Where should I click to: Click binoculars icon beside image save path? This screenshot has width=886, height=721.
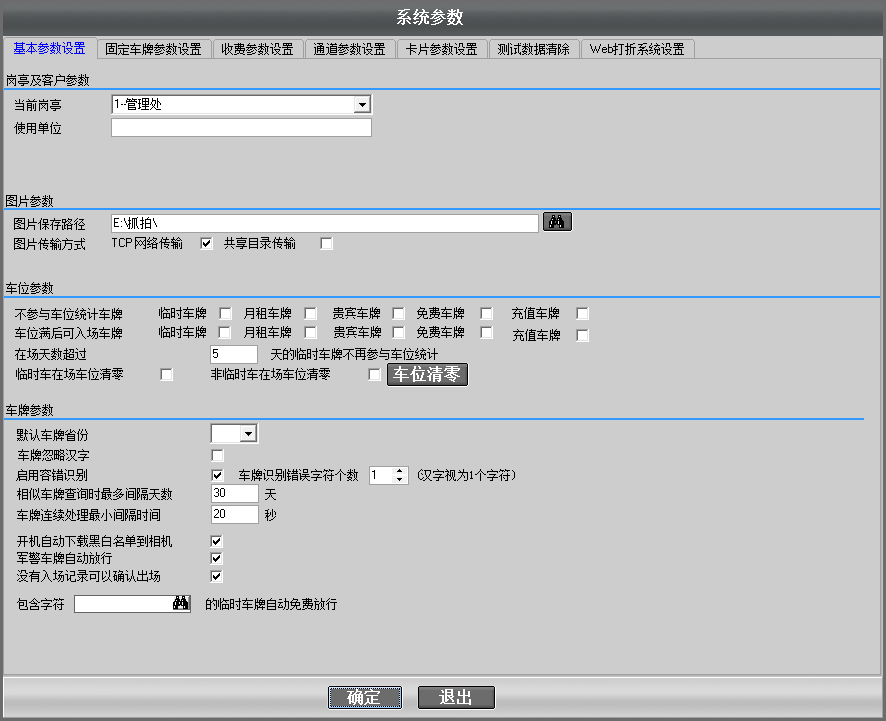[557, 222]
